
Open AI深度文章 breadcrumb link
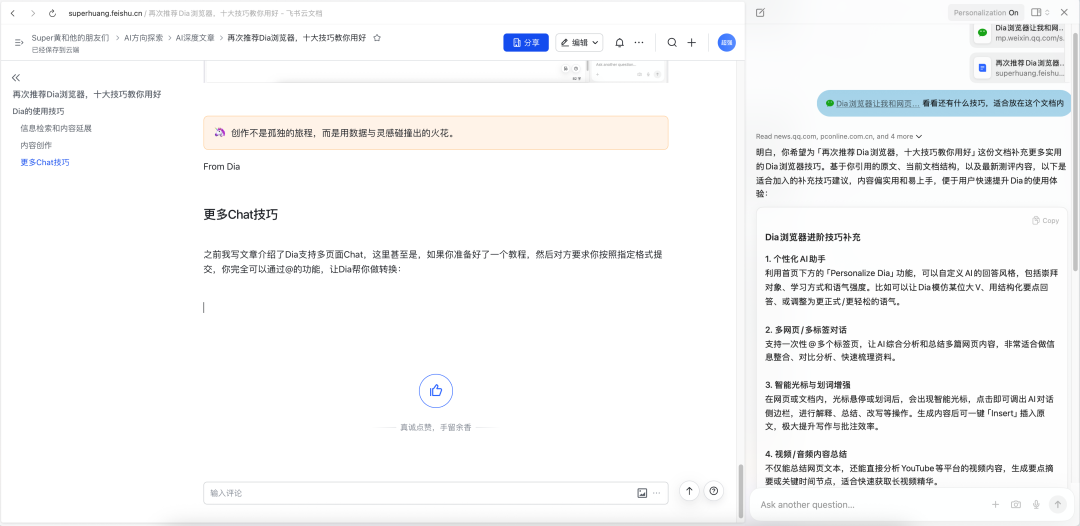point(195,38)
